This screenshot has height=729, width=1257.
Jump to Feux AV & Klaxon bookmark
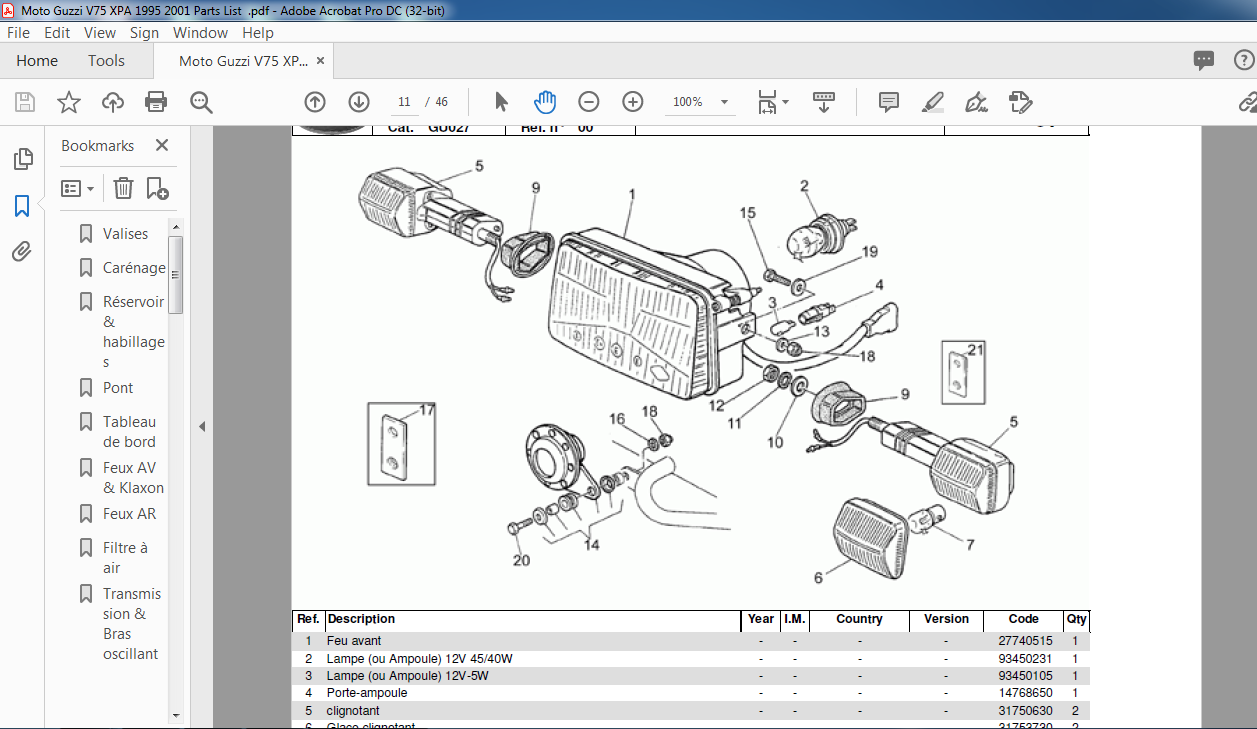(x=133, y=478)
